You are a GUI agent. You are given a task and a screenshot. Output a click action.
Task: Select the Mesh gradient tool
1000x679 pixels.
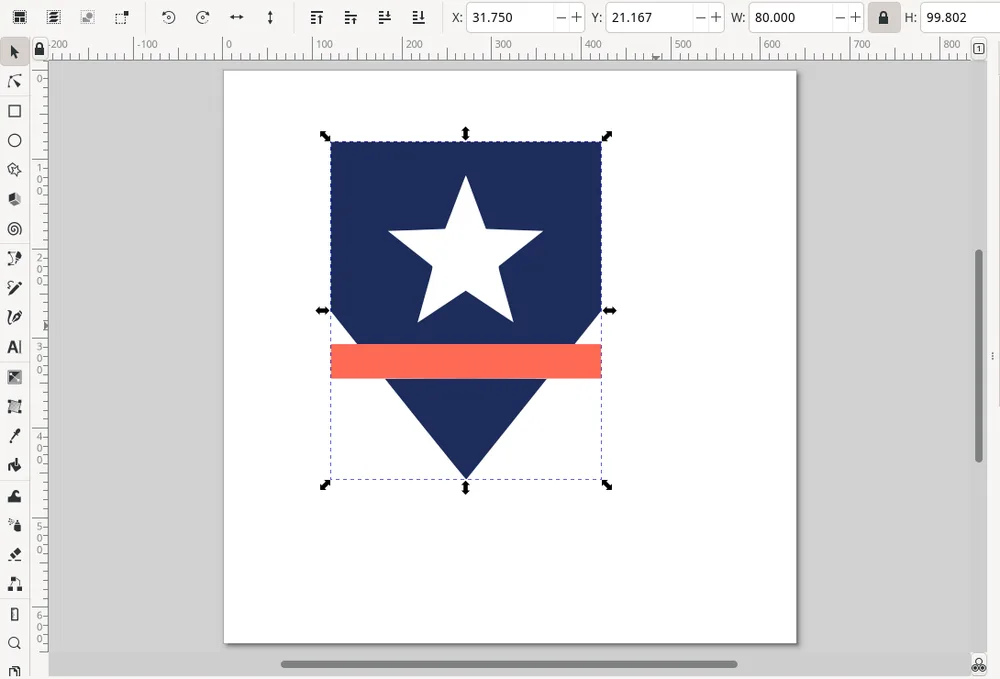pyautogui.click(x=15, y=406)
